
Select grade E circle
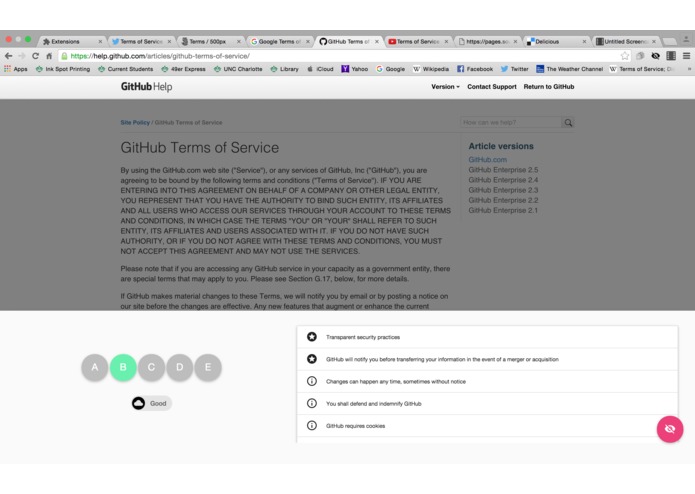click(208, 367)
